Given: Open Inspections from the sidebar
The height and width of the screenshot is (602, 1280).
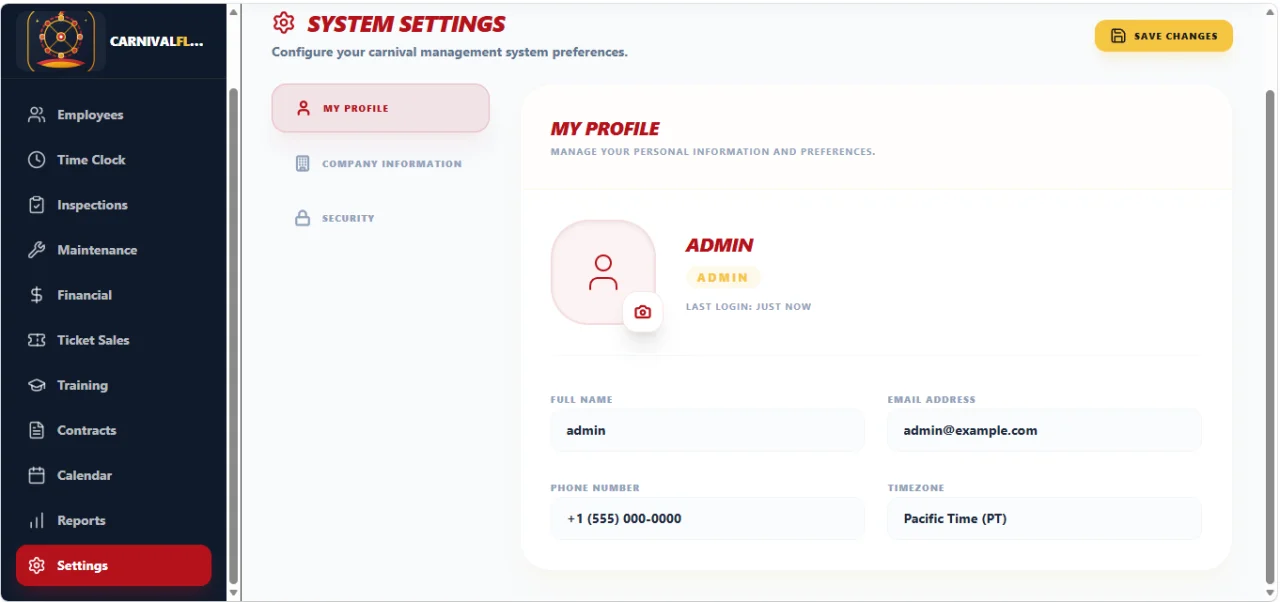Looking at the screenshot, I should tap(114, 205).
